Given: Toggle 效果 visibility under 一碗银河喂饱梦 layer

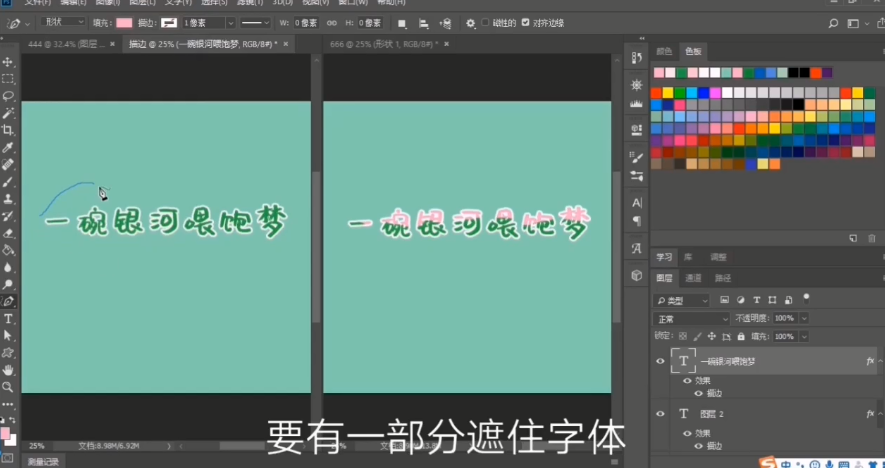Looking at the screenshot, I should (x=687, y=381).
